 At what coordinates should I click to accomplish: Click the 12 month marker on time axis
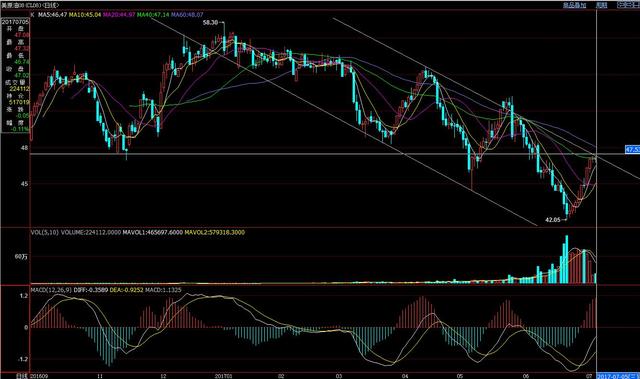pos(163,376)
